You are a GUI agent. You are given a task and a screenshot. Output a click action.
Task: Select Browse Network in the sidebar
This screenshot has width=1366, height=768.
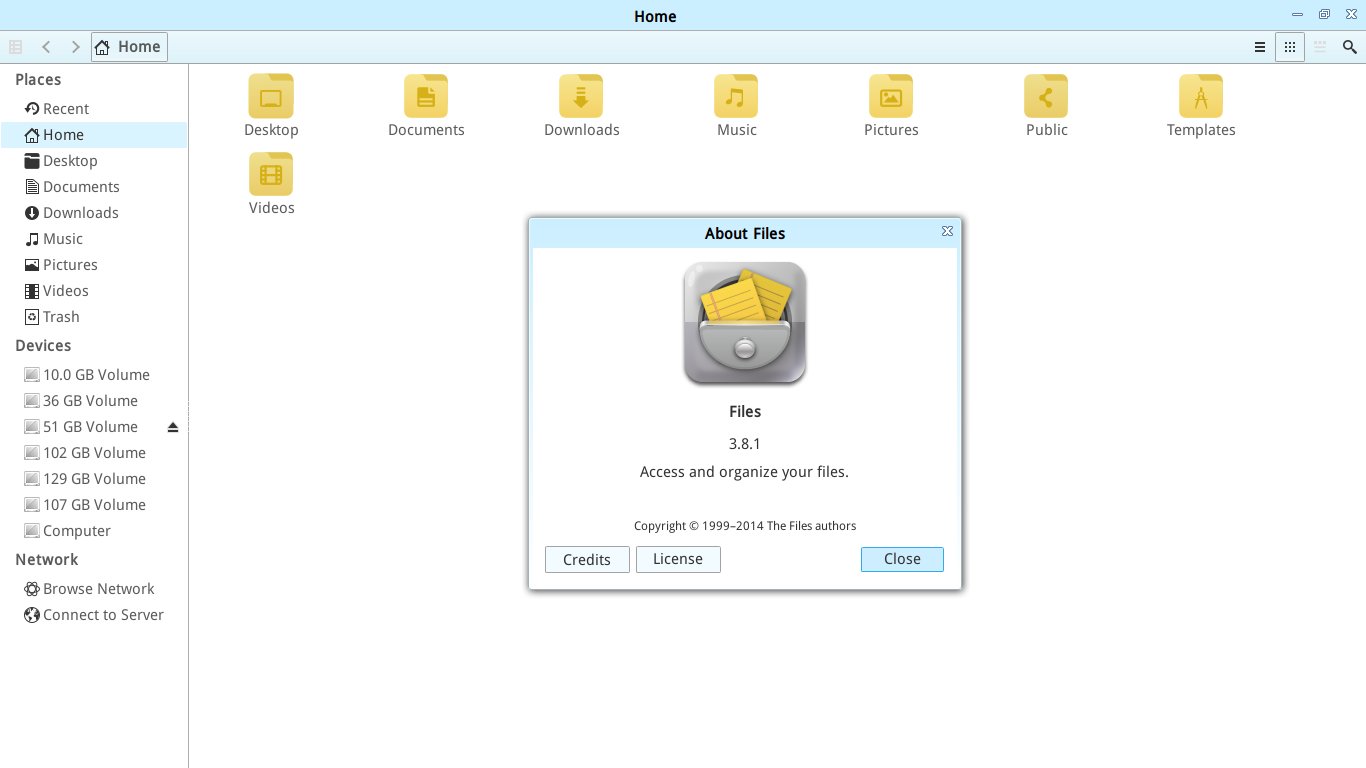click(x=98, y=589)
